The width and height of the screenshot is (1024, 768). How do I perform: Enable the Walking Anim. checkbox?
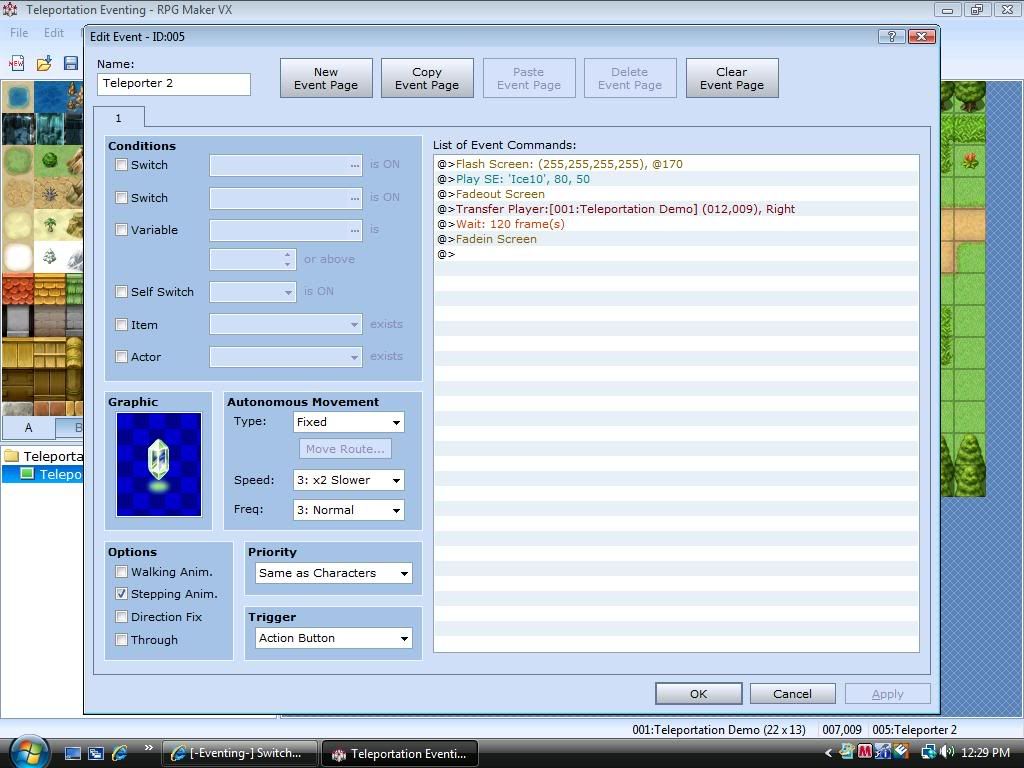point(122,572)
